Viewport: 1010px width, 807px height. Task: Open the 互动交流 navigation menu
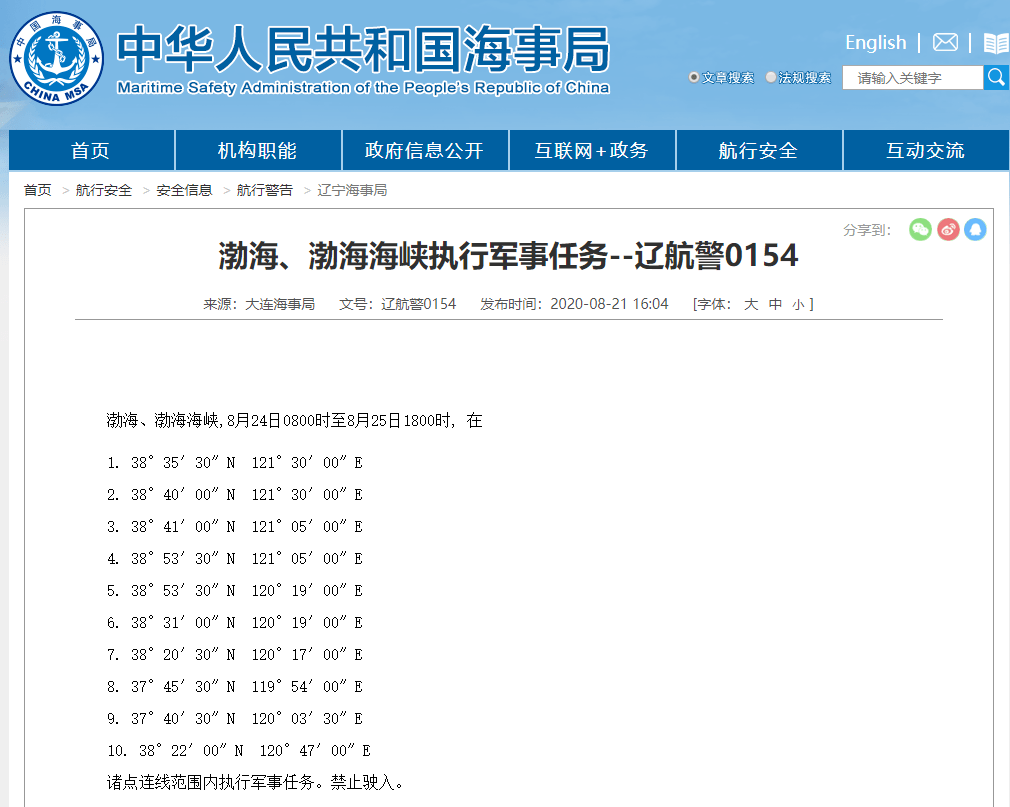pyautogui.click(x=926, y=150)
